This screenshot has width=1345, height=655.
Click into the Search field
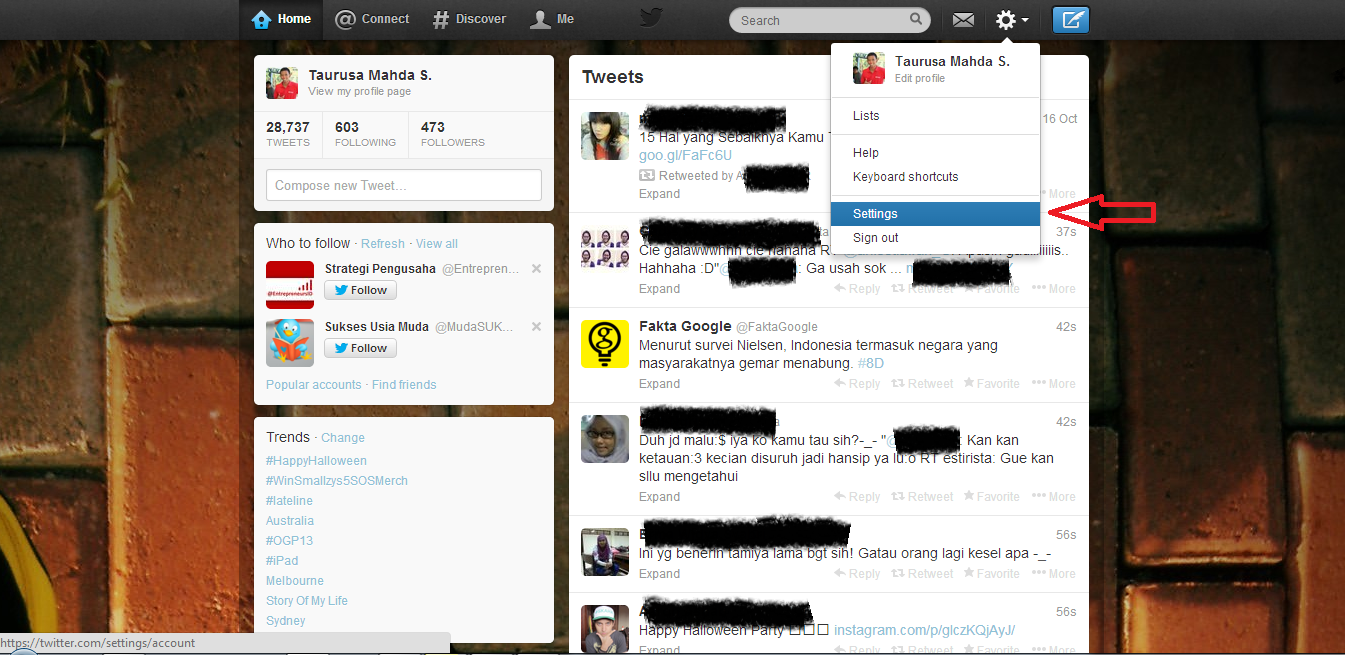click(830, 20)
